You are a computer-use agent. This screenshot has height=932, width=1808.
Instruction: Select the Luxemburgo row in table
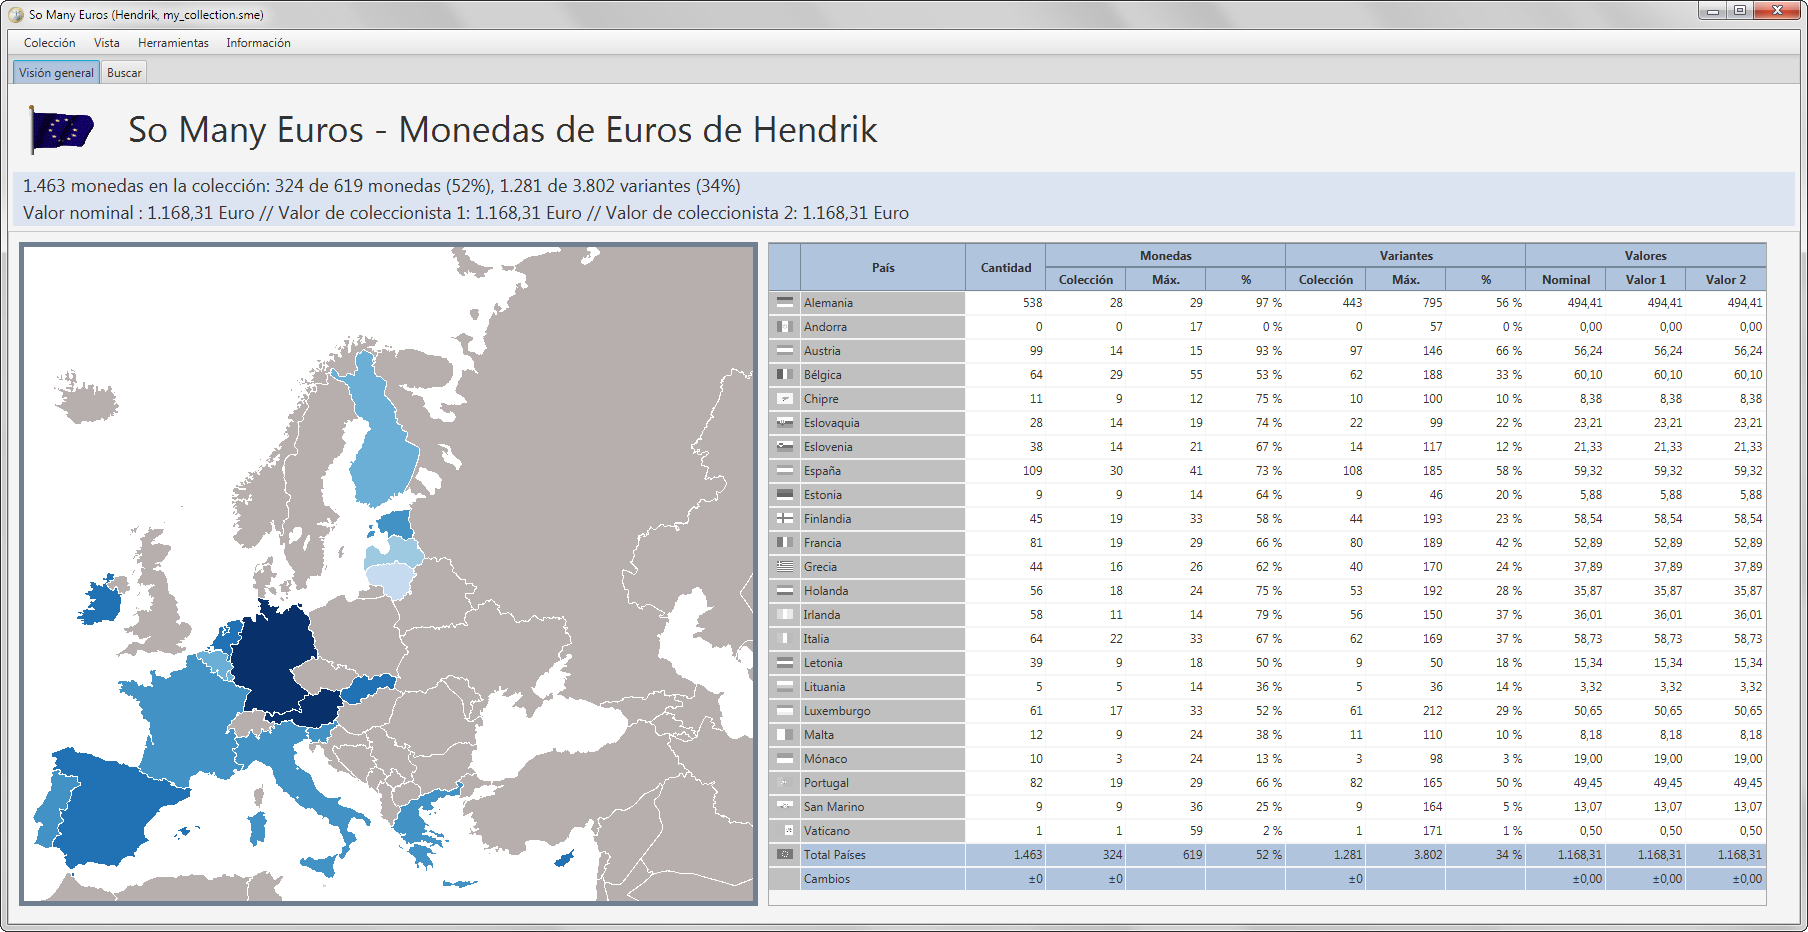click(x=837, y=710)
